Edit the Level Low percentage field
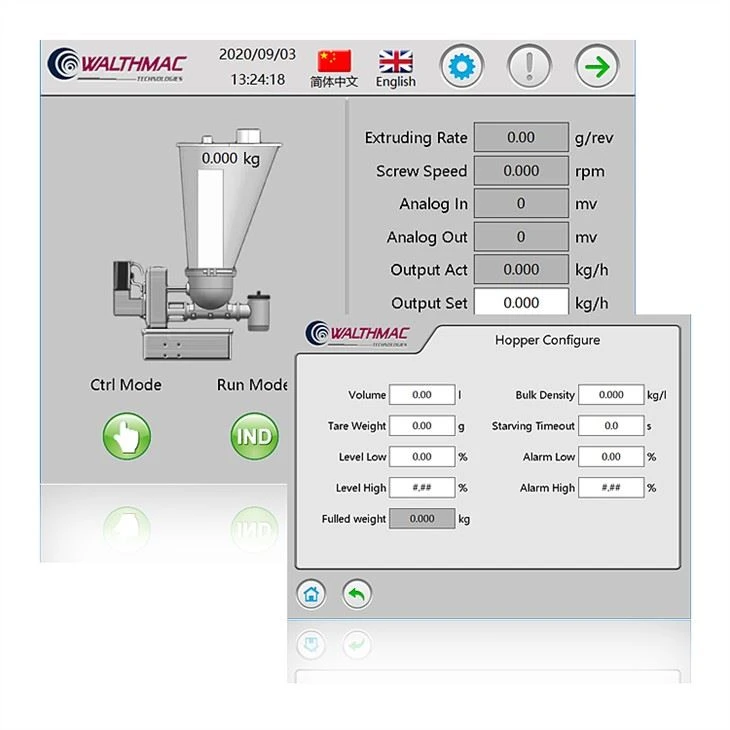This screenshot has height=730, width=730. (422, 457)
